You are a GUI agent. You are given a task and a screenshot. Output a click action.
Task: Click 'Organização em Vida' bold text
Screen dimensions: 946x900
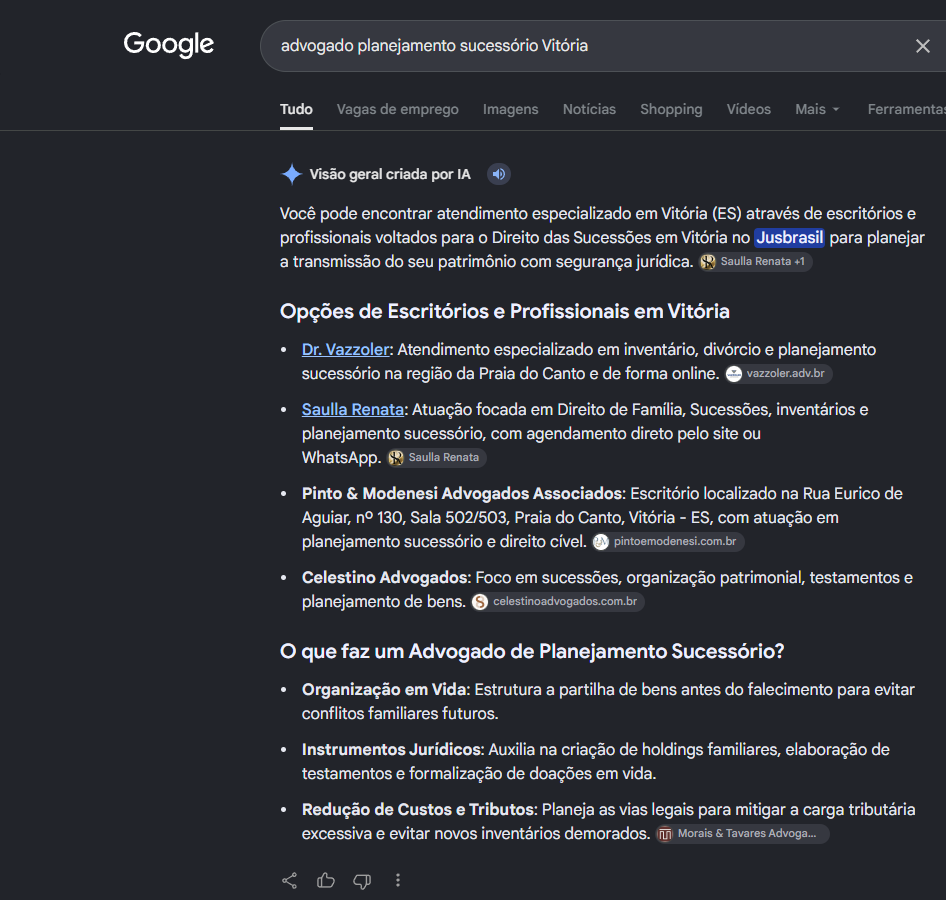[384, 689]
